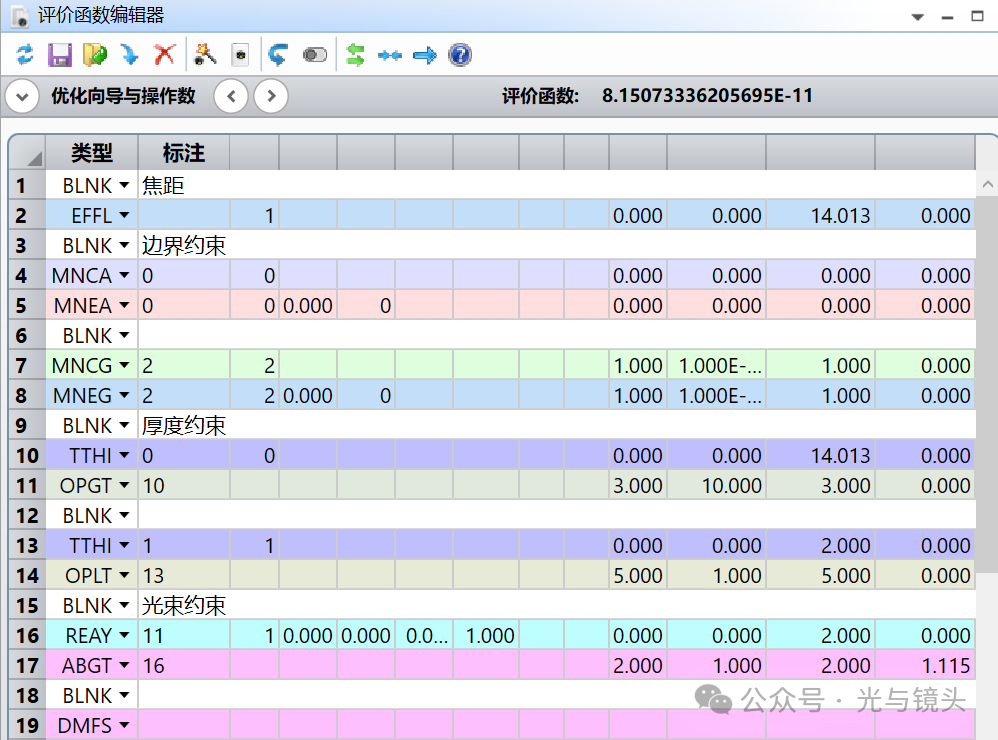Click the Update toolbar icon
The height and width of the screenshot is (740, 998).
(x=25, y=54)
